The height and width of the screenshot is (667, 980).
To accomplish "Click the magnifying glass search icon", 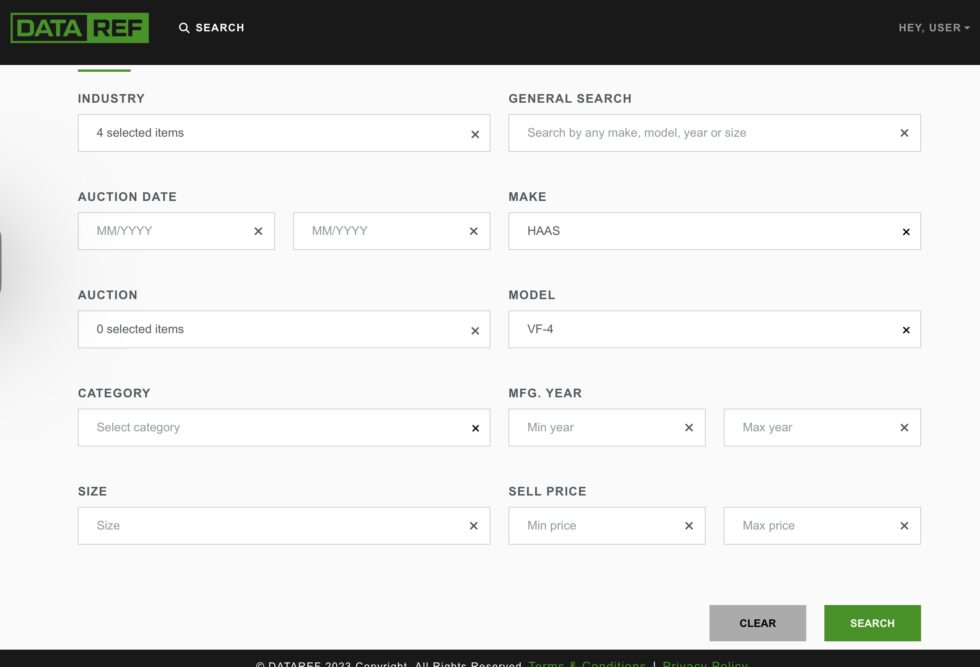I will click(x=182, y=27).
